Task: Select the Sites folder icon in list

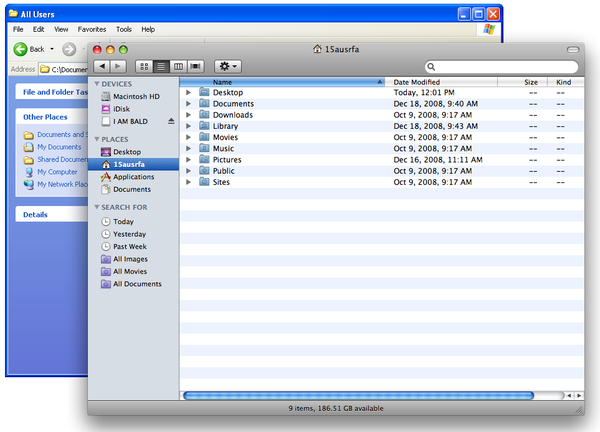Action: coord(204,182)
